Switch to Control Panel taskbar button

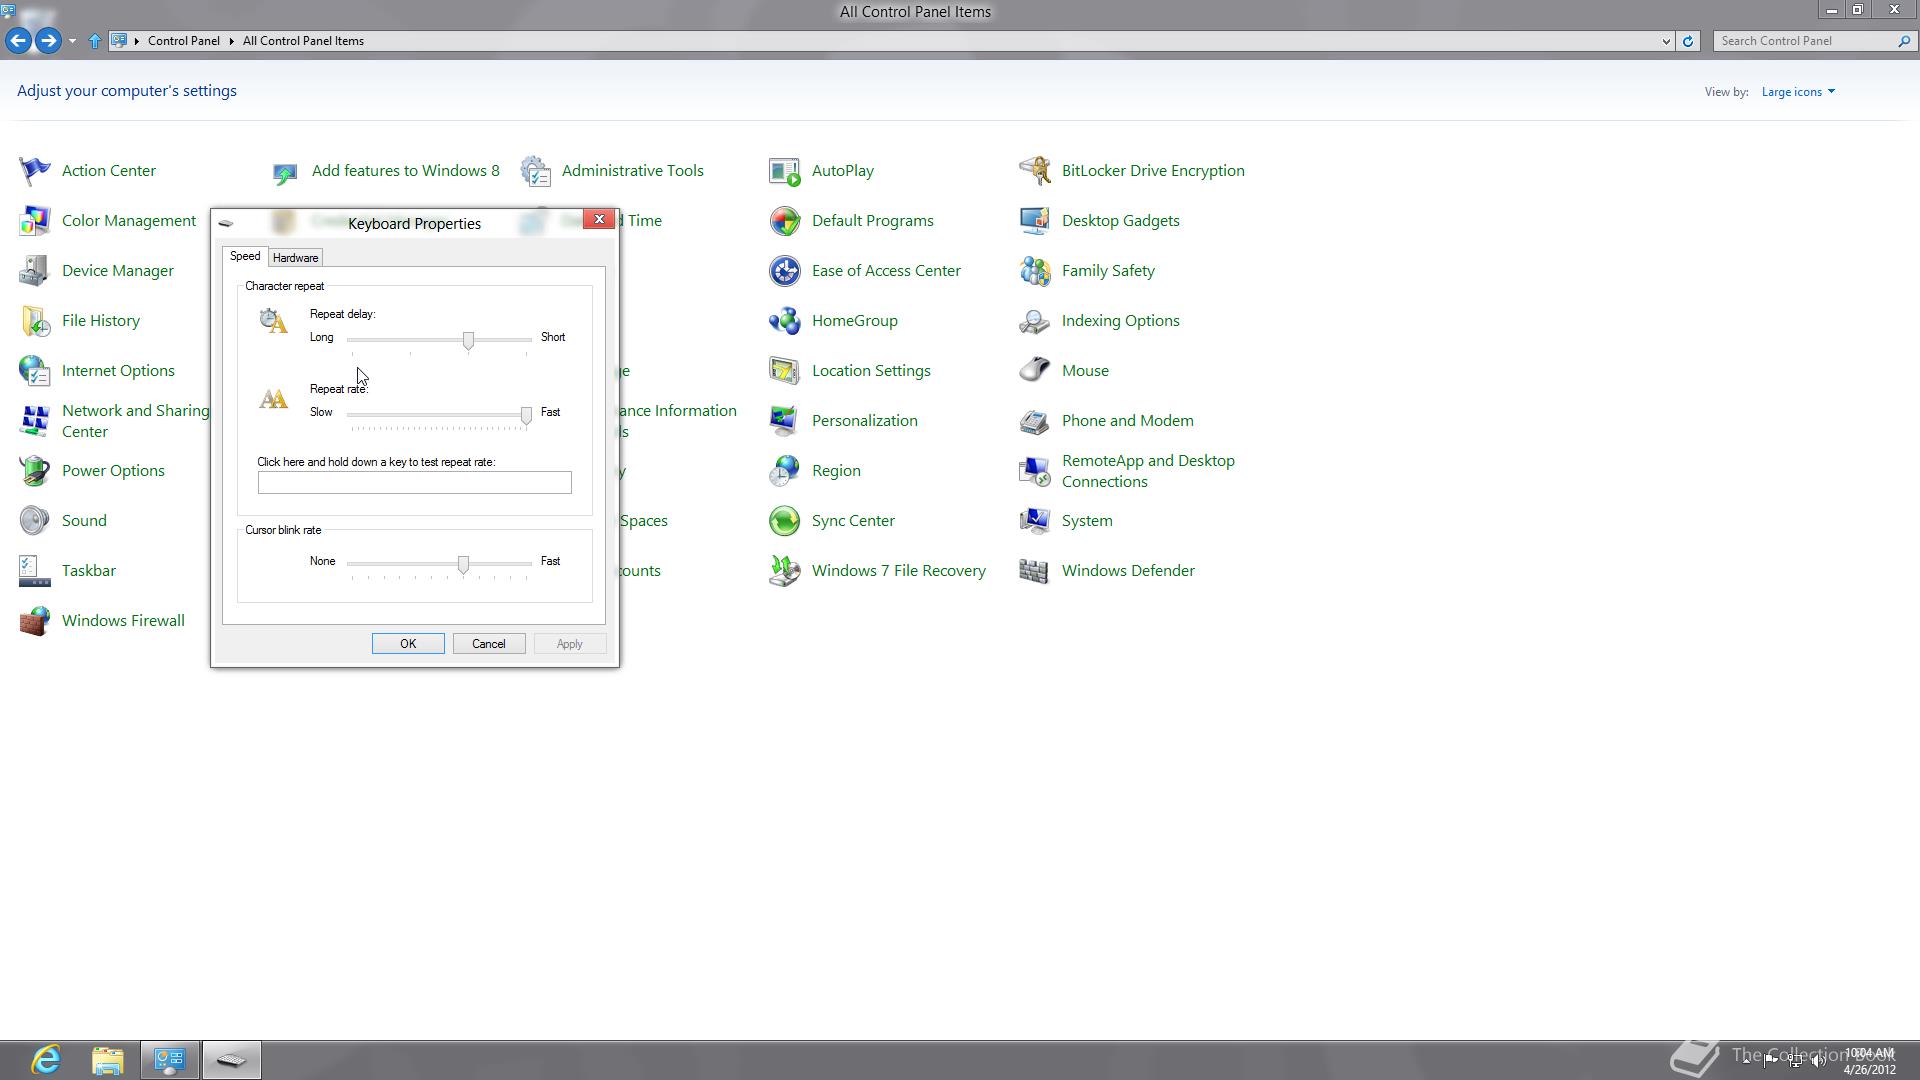coord(169,1060)
